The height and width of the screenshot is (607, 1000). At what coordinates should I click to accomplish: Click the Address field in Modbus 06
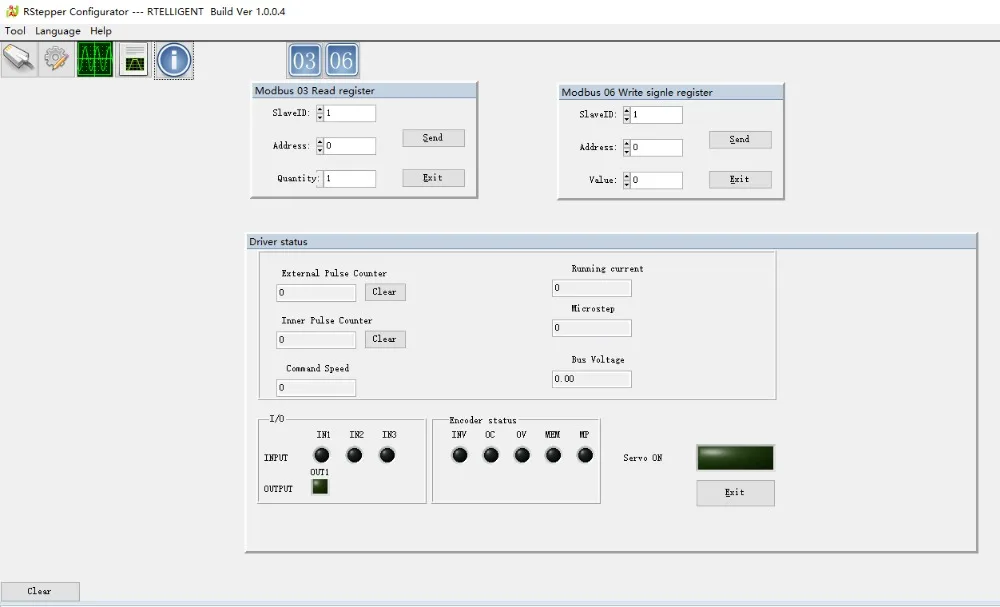click(x=656, y=147)
